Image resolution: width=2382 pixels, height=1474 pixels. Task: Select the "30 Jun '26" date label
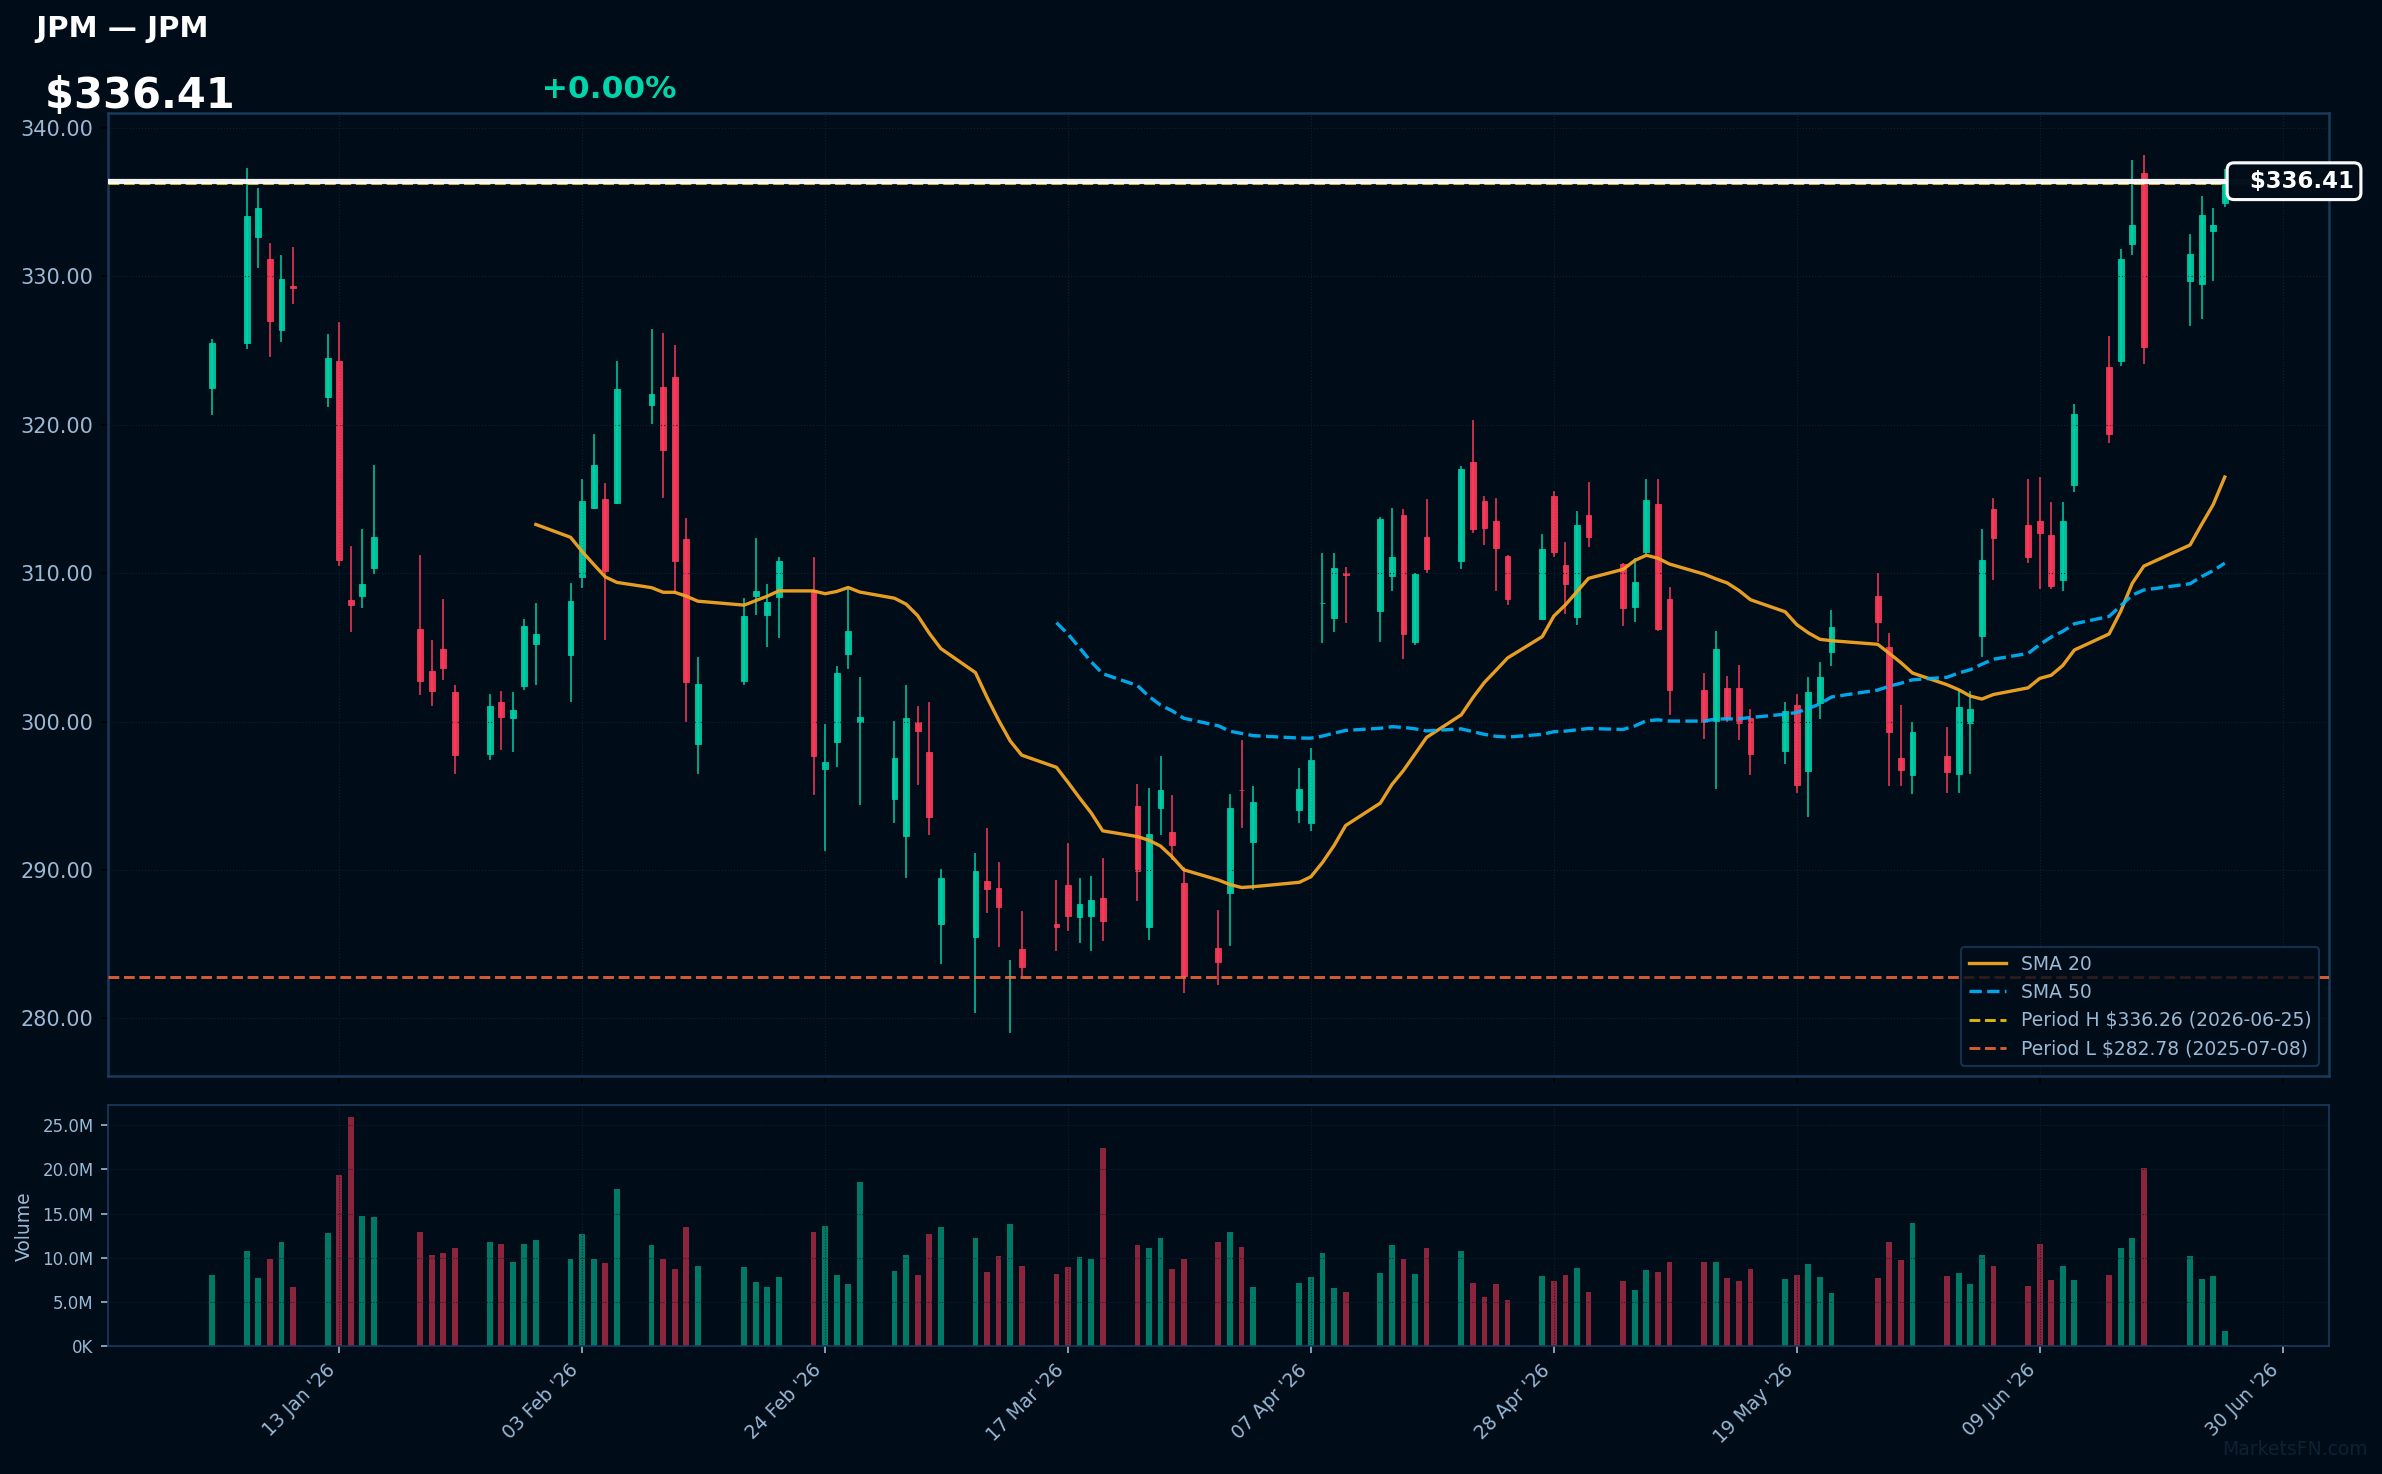pyautogui.click(x=2242, y=1399)
